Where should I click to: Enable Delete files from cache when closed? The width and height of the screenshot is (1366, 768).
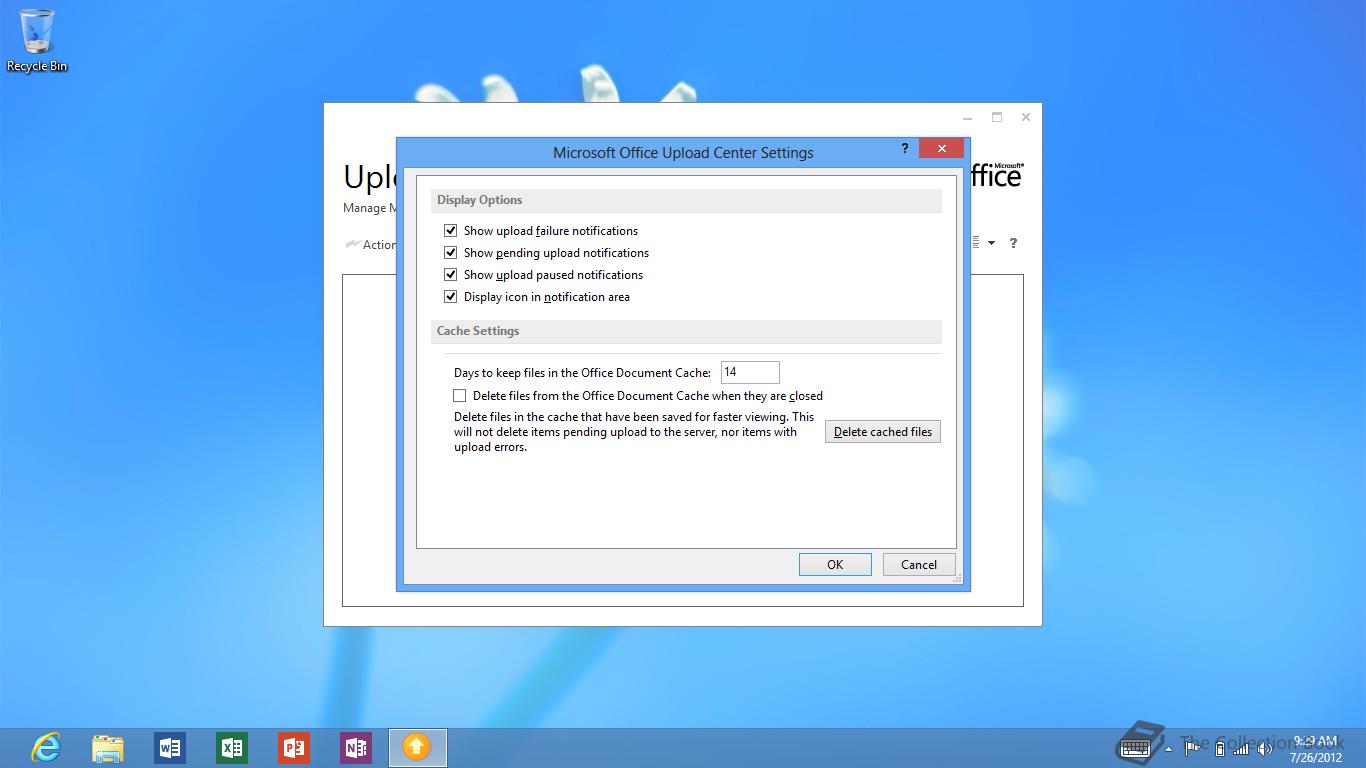coord(460,395)
